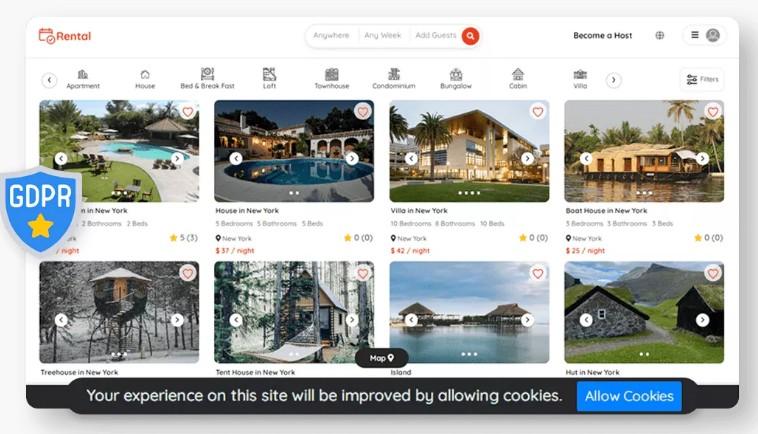Open the globe language selector

(659, 35)
